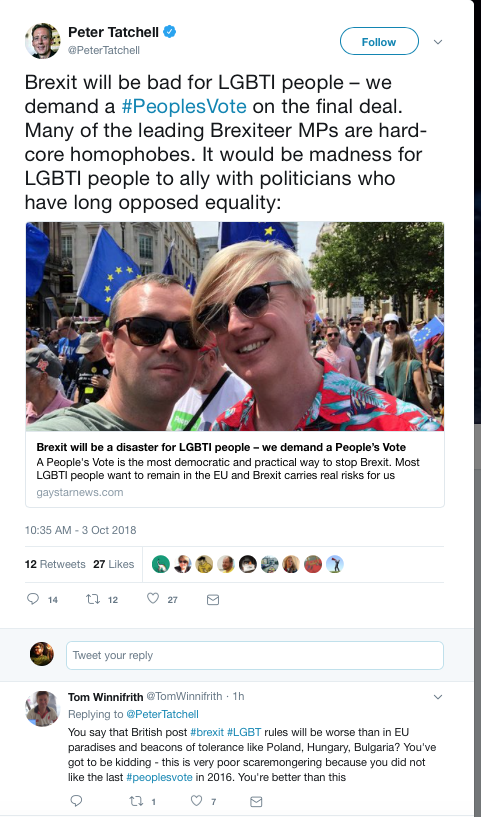Viewport: 481px width, 817px height.
Task: Click the verified badge next to Peter Tatchell
Action: (x=170, y=32)
